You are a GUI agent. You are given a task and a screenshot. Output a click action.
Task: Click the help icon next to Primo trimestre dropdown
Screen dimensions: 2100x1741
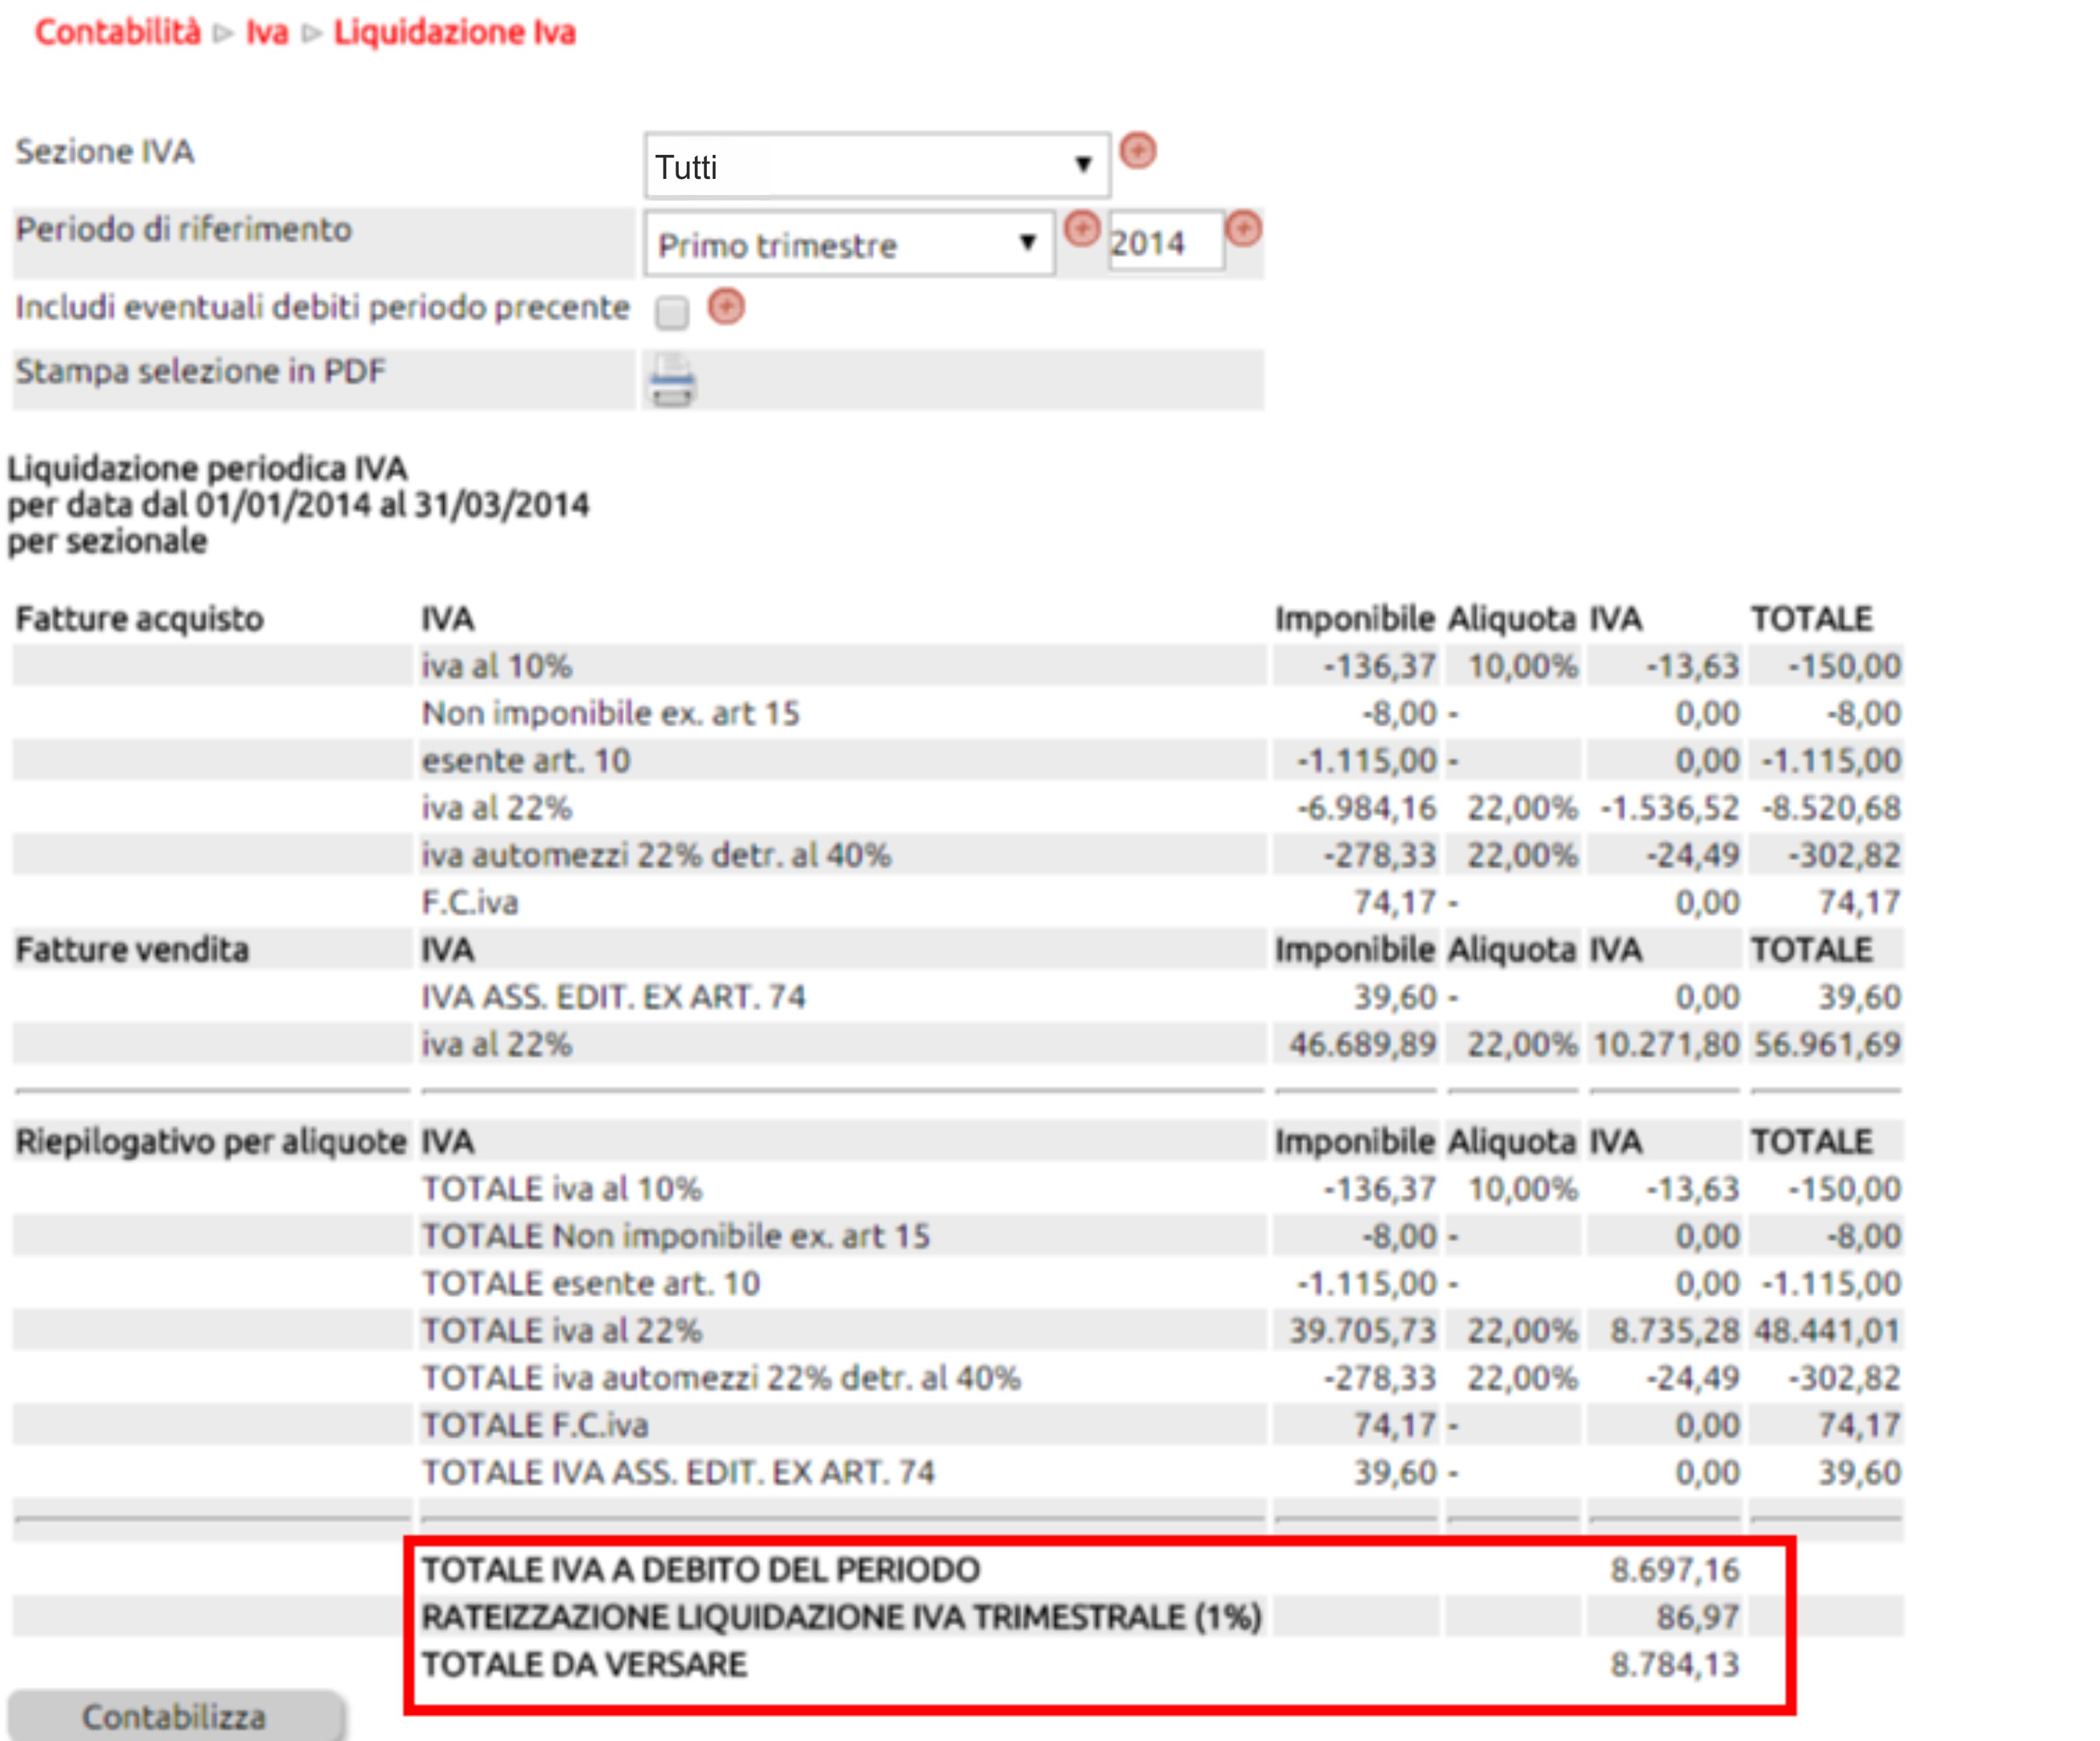pos(1081,229)
